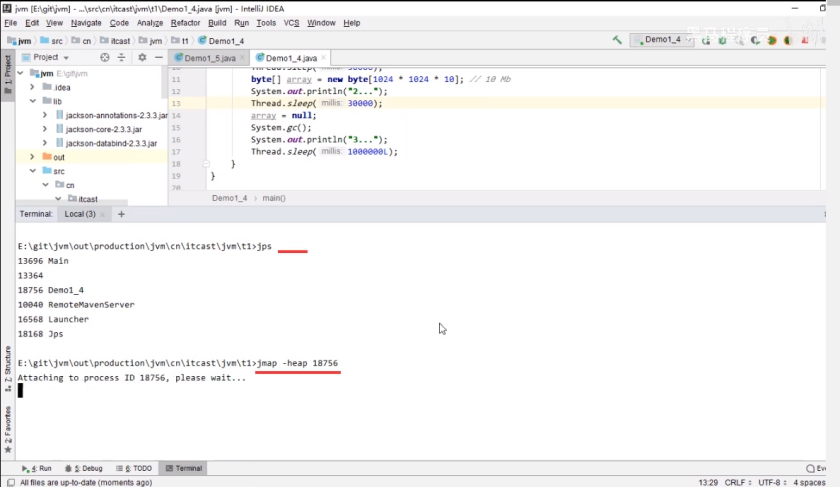Click the Collapse All icon in Project panel
Image resolution: width=840 pixels, height=488 pixels.
tap(122, 57)
